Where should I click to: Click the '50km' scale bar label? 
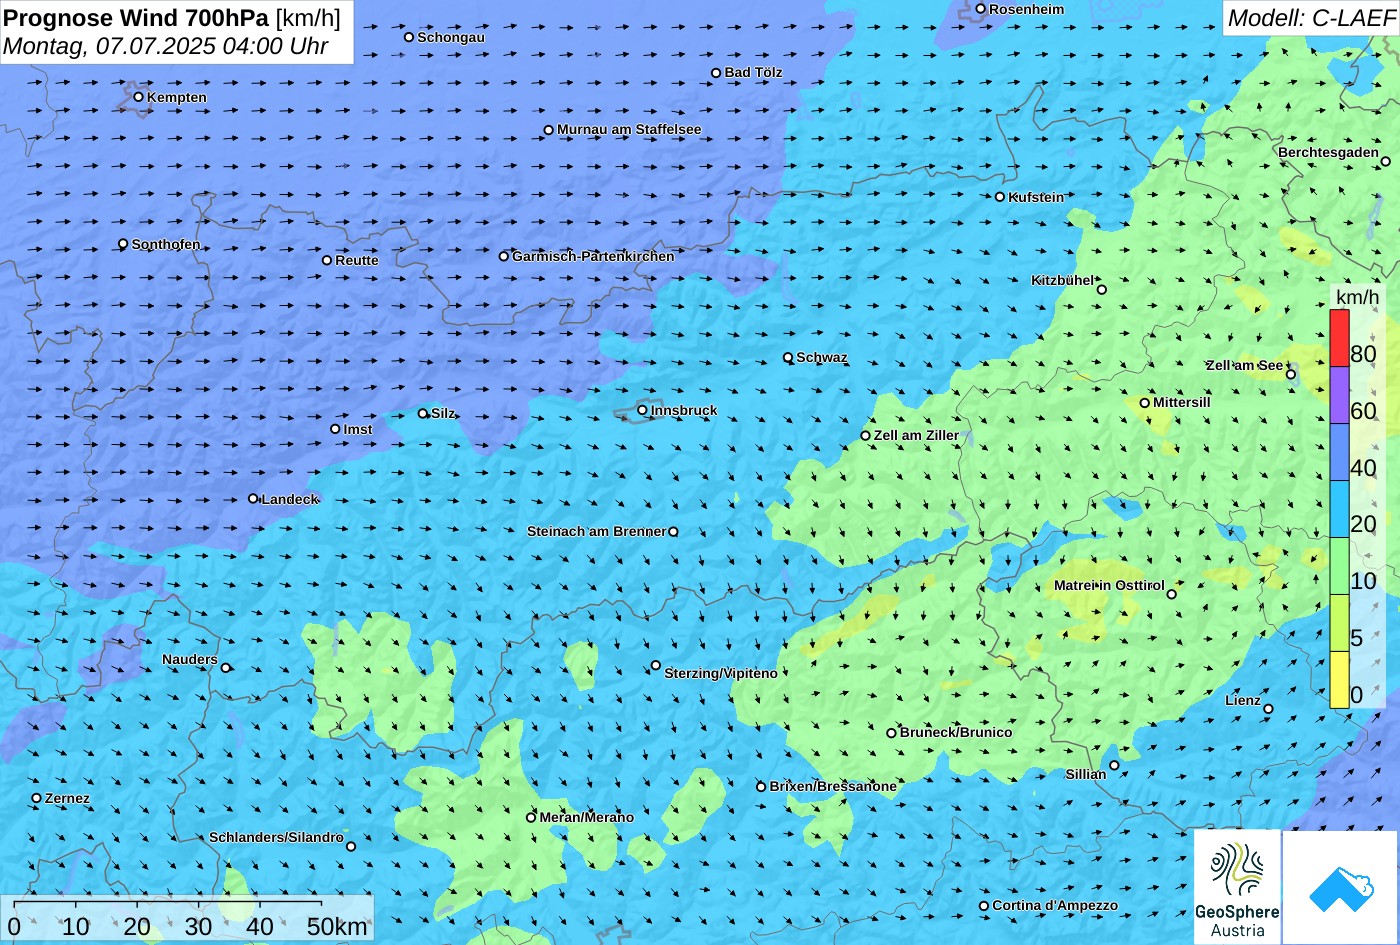pyautogui.click(x=338, y=926)
